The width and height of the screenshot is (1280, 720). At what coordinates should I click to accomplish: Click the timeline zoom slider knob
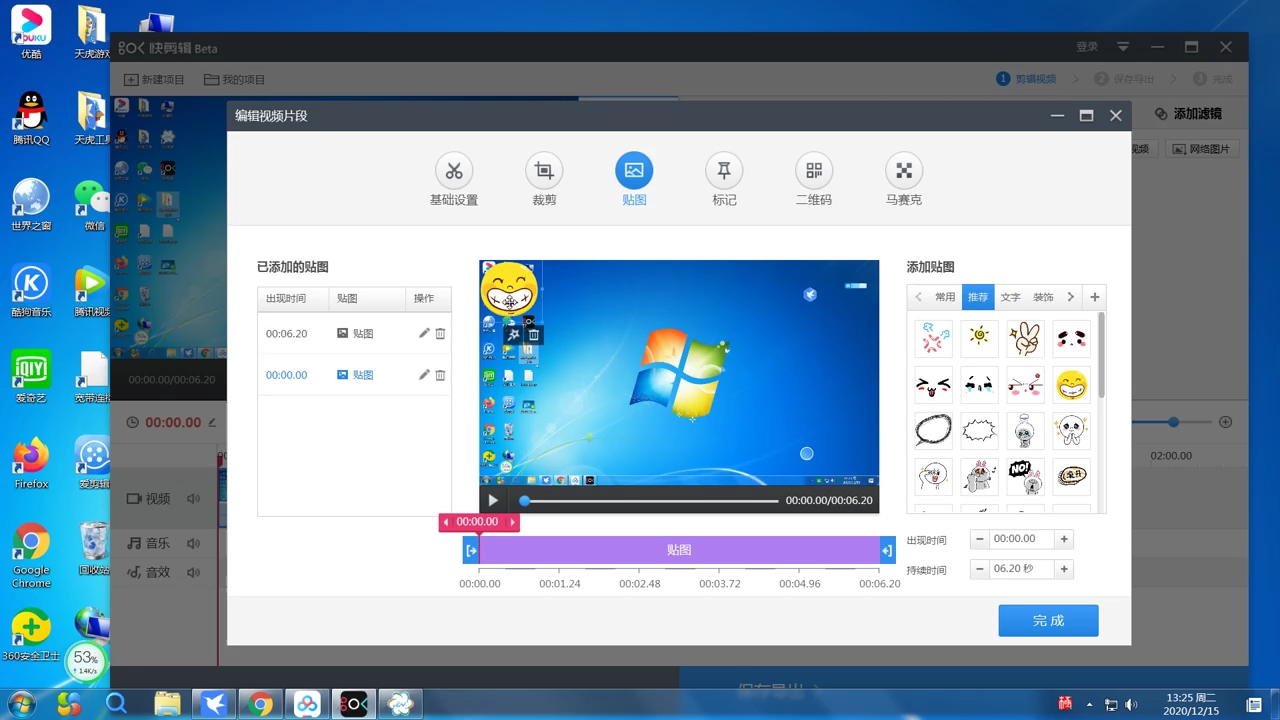coord(1173,422)
